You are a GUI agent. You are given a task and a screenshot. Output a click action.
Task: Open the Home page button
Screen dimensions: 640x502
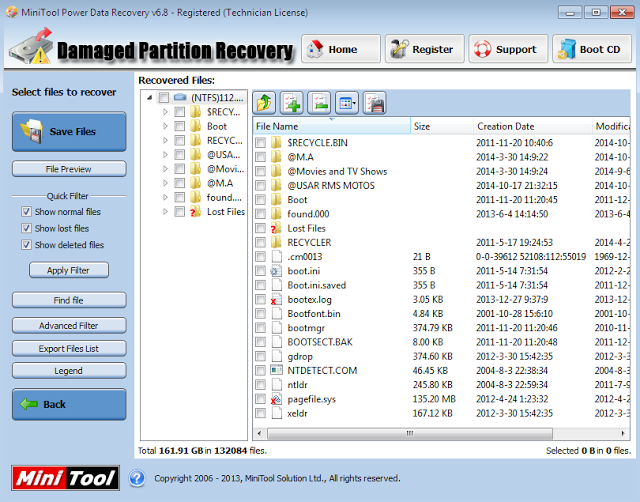(341, 49)
